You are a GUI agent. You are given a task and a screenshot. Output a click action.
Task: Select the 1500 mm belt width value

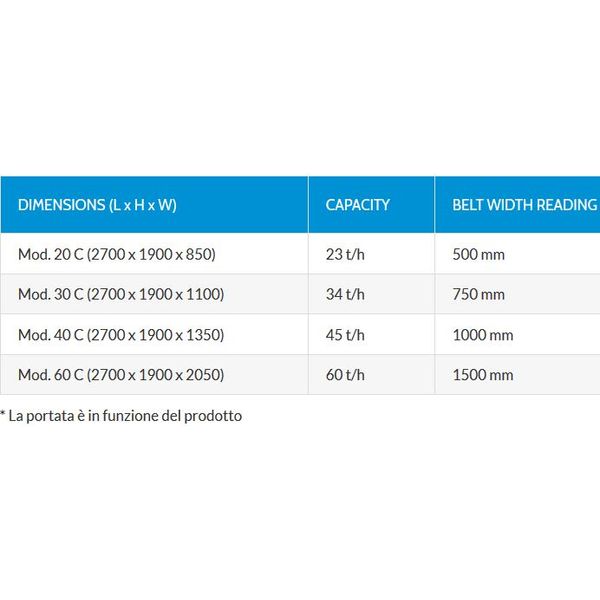click(483, 375)
